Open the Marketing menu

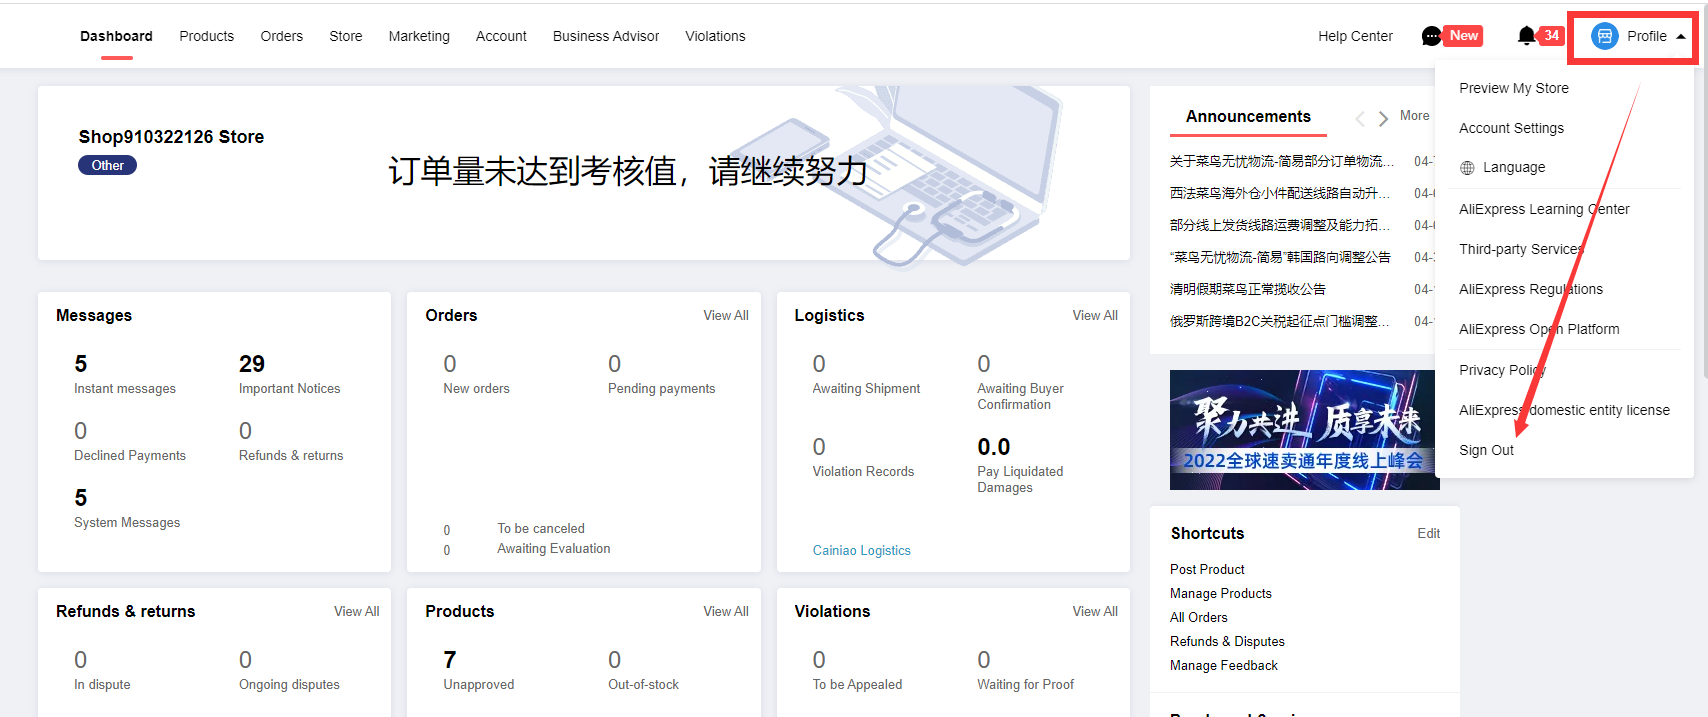pos(419,36)
